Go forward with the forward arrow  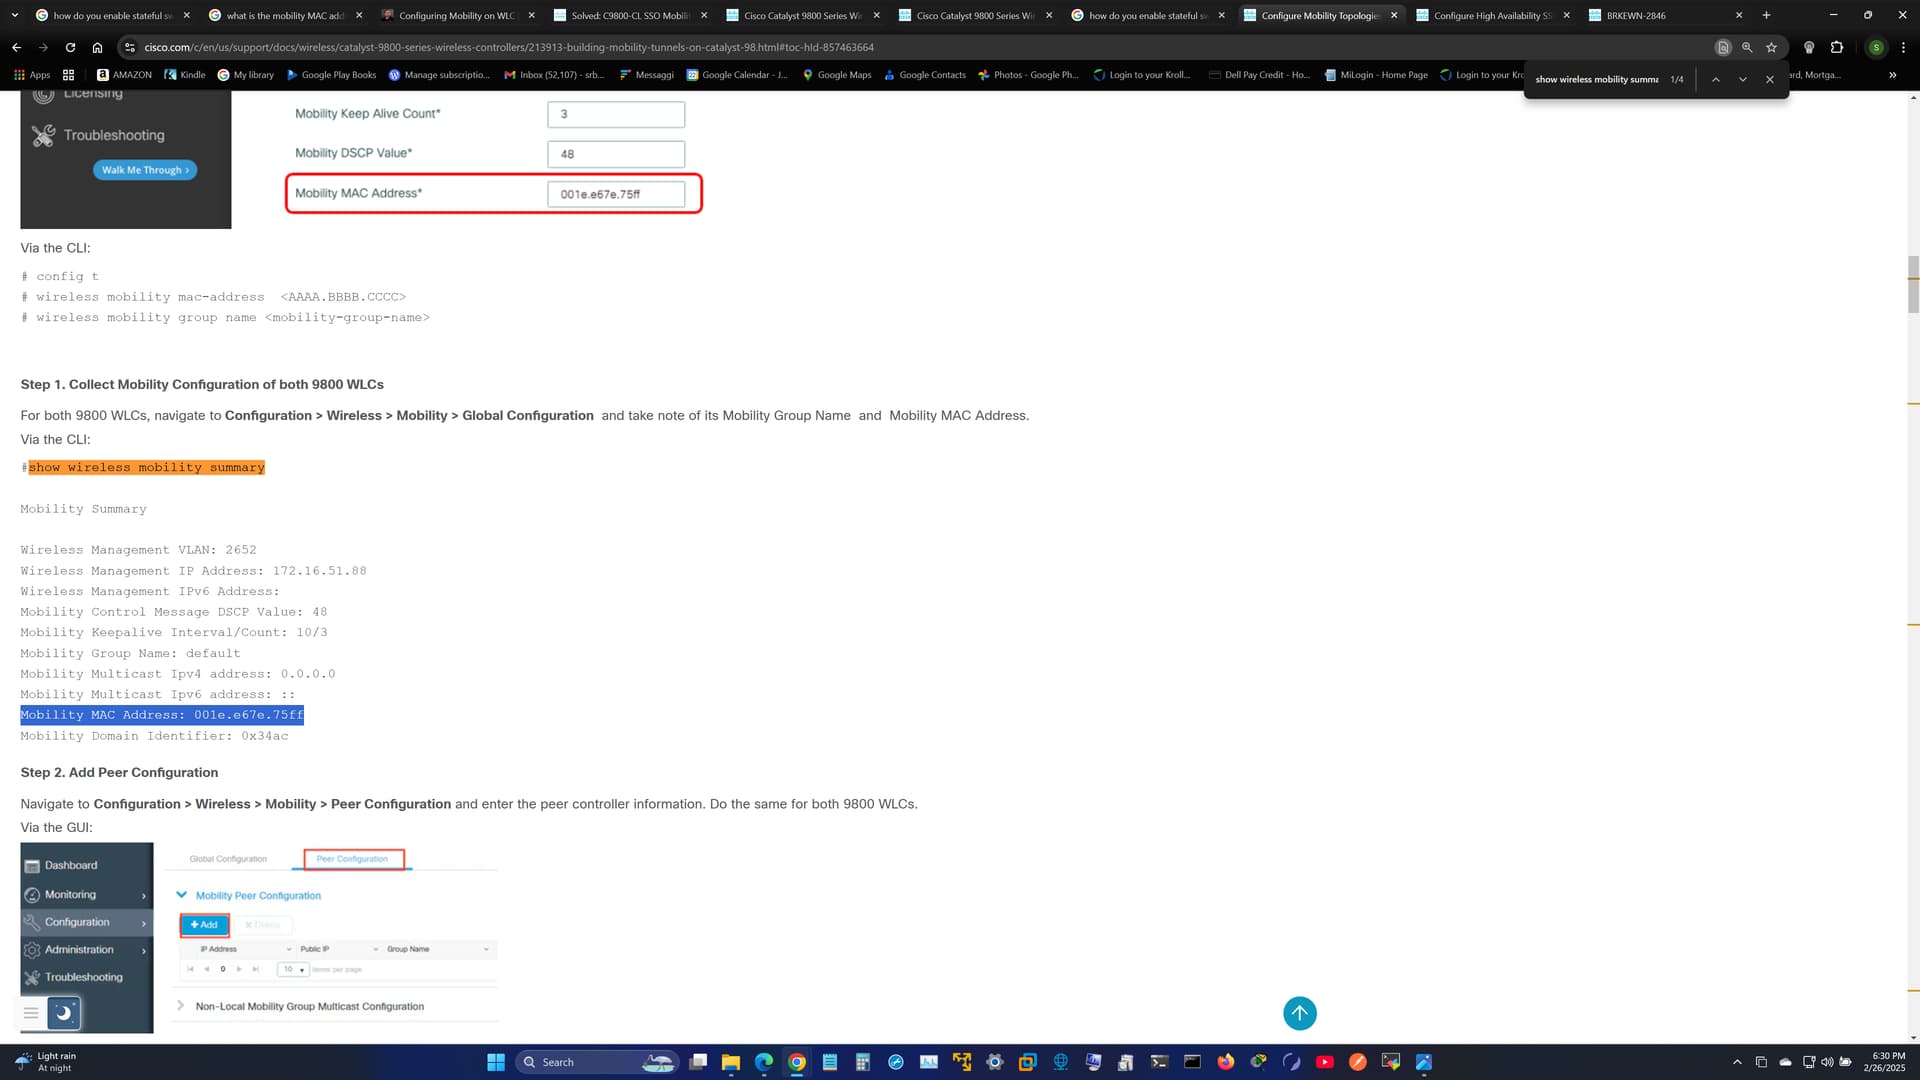tap(43, 47)
